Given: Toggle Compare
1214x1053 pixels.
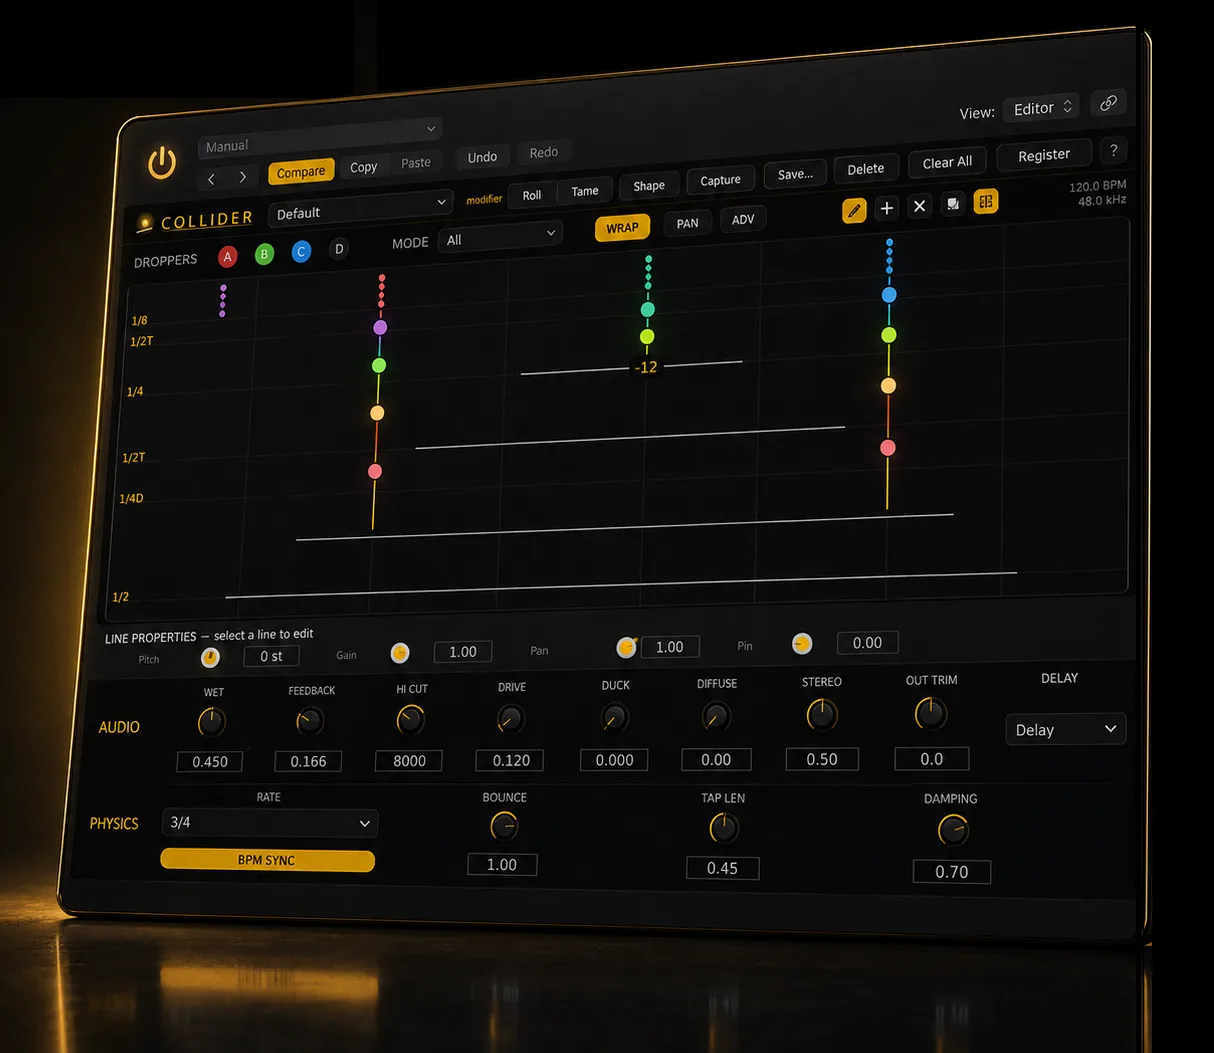Looking at the screenshot, I should click(x=301, y=172).
